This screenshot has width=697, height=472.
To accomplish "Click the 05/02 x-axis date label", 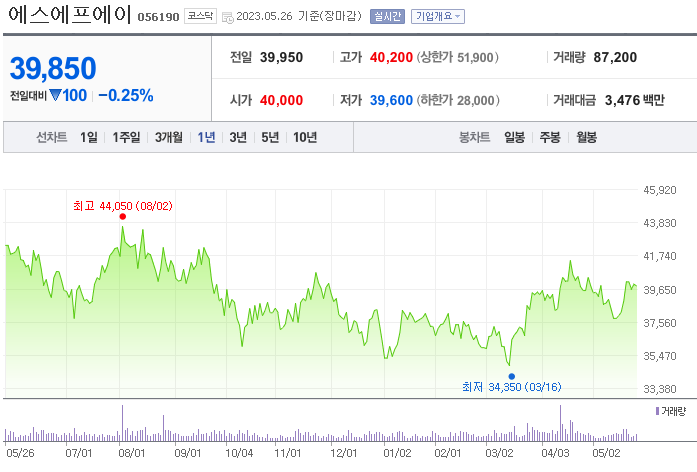I will (606, 453).
